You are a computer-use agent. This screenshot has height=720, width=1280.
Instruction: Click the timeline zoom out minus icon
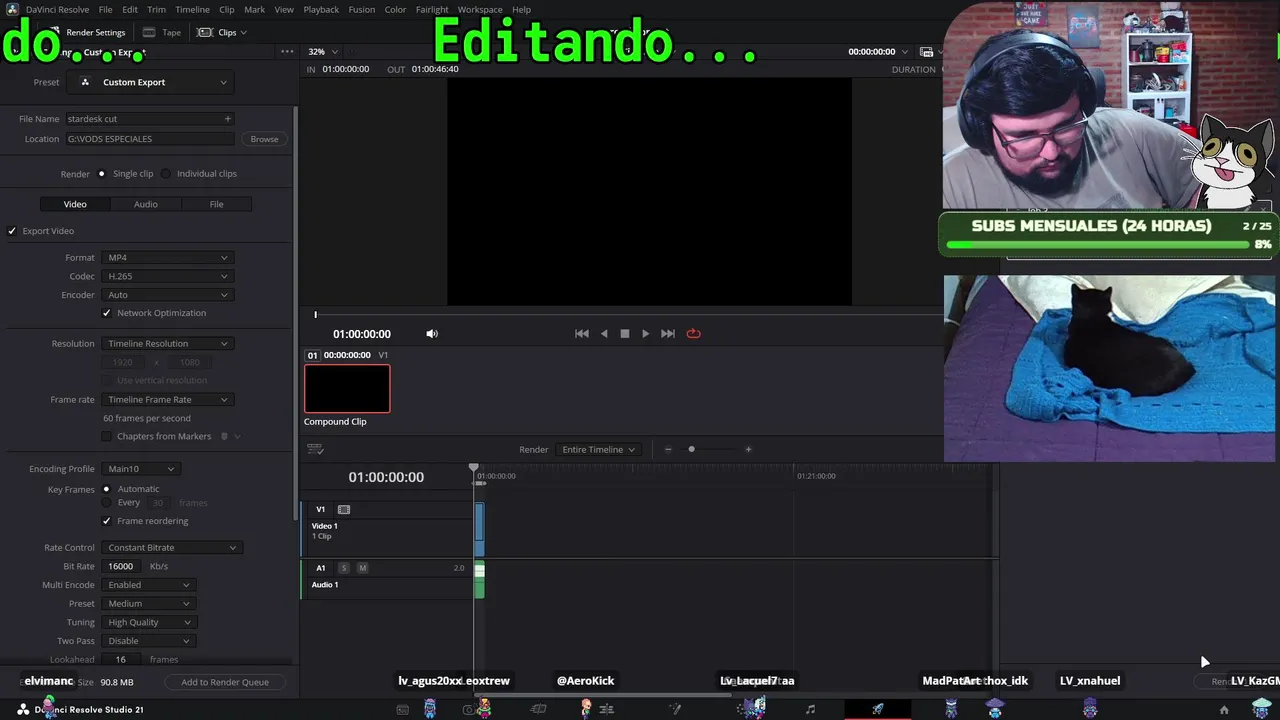668,450
